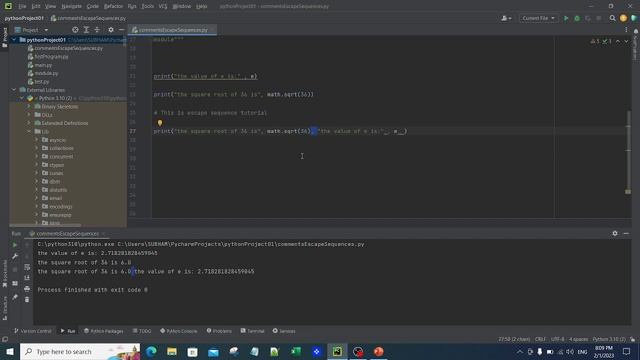Open the VCS menu
640x360 pixels.
pyautogui.click(x=163, y=6)
